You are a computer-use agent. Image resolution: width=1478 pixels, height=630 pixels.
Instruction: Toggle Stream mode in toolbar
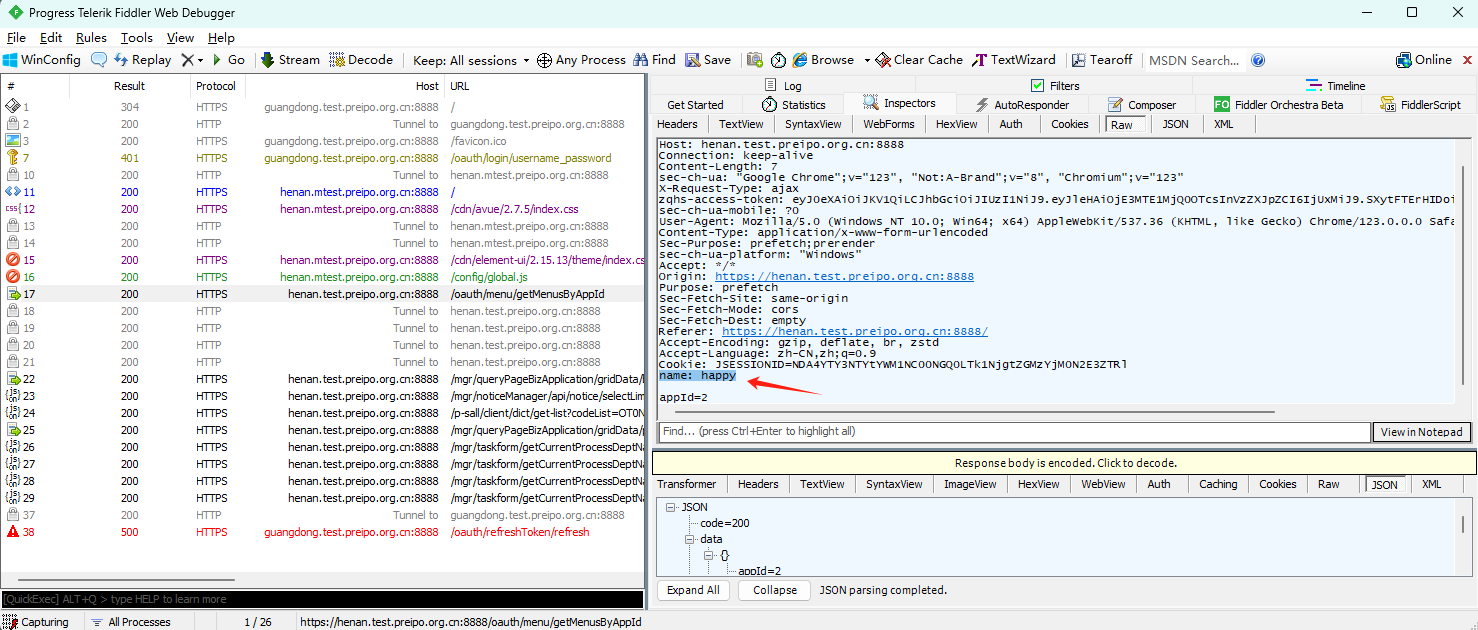(x=290, y=60)
